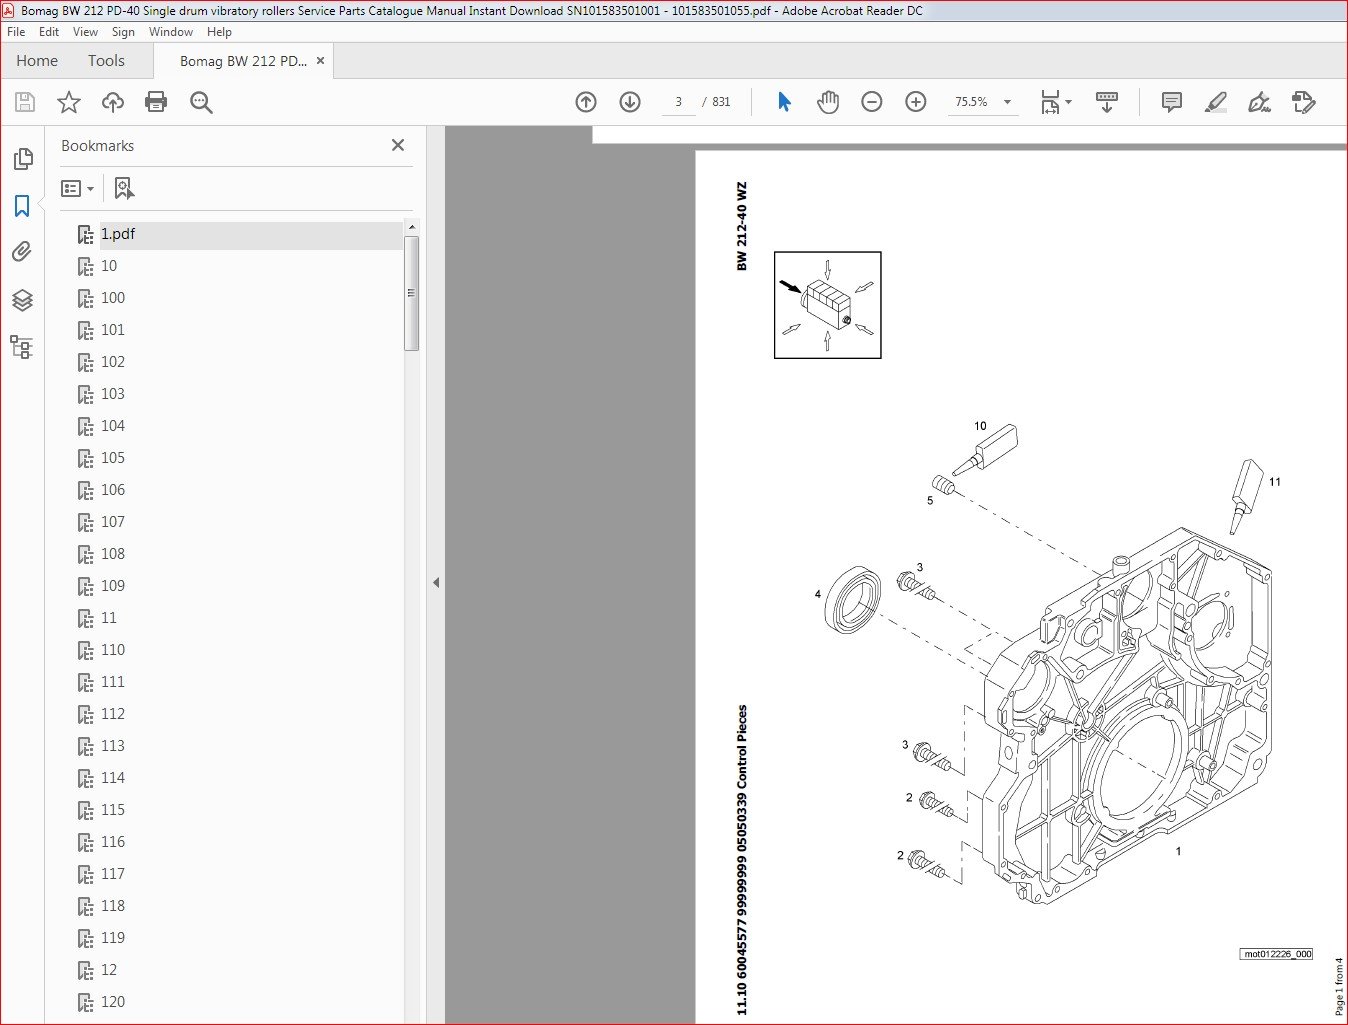Switch to the Home tab

click(x=37, y=61)
